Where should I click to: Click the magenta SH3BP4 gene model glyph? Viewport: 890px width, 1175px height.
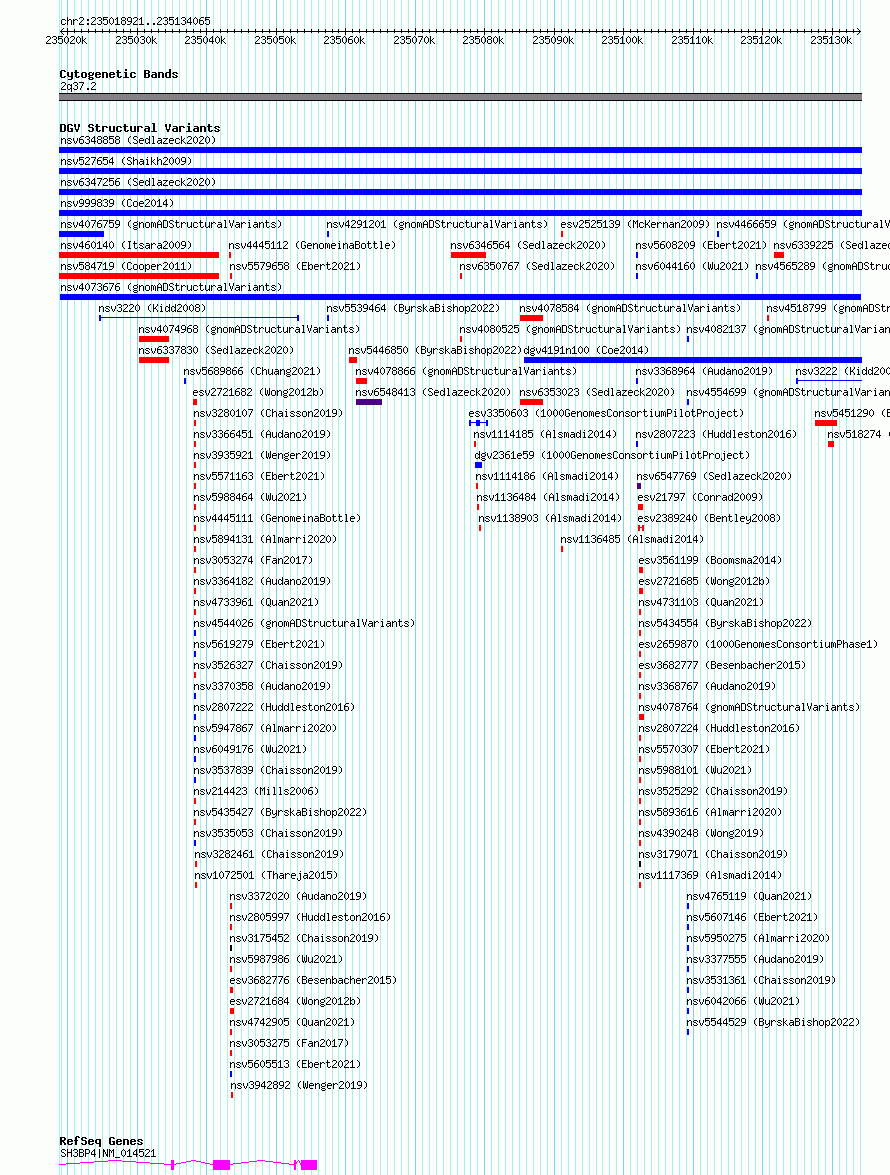(x=189, y=1165)
